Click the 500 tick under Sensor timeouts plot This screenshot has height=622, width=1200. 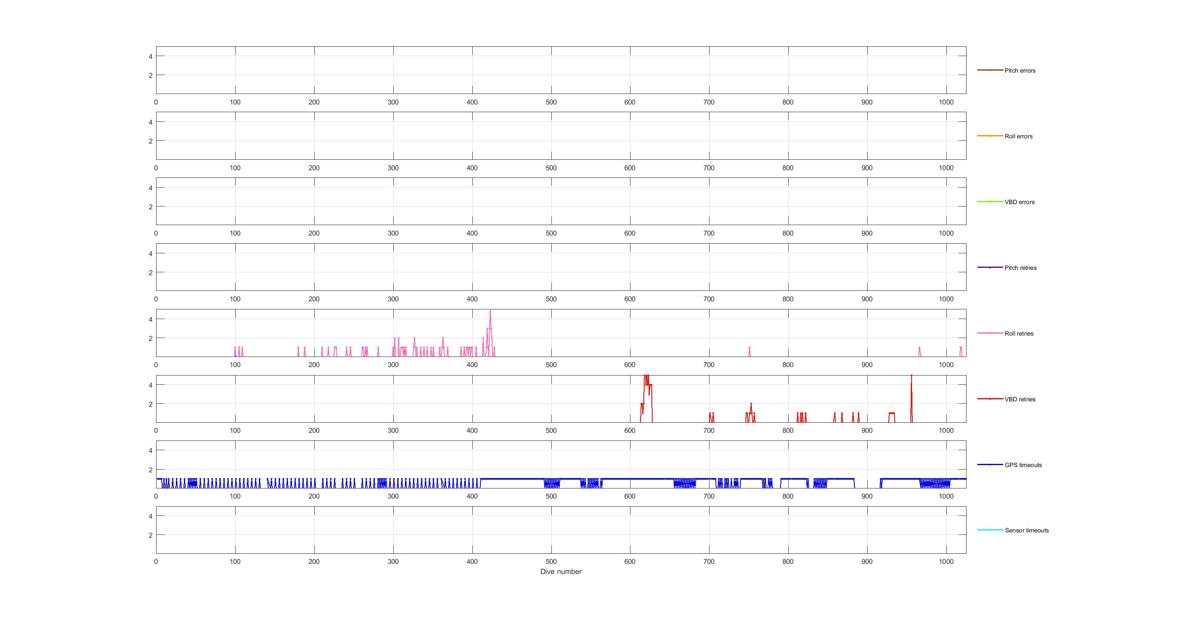coord(551,562)
